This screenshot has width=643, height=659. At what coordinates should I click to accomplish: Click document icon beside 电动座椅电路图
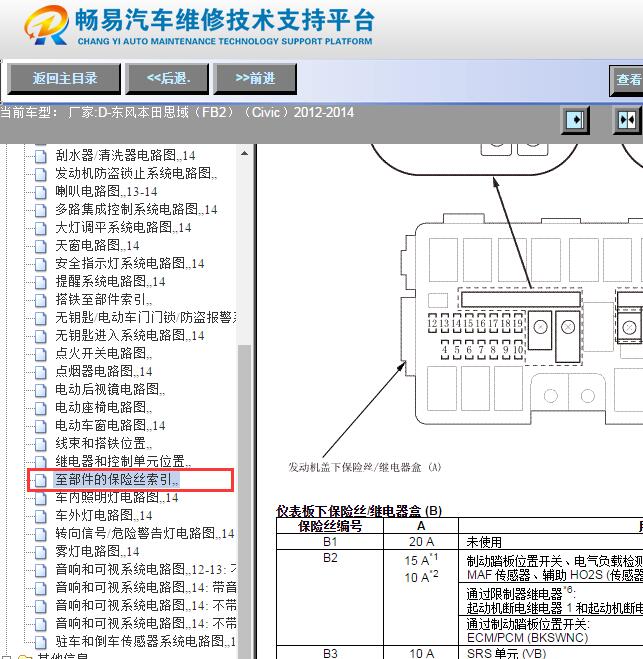[x=41, y=409]
